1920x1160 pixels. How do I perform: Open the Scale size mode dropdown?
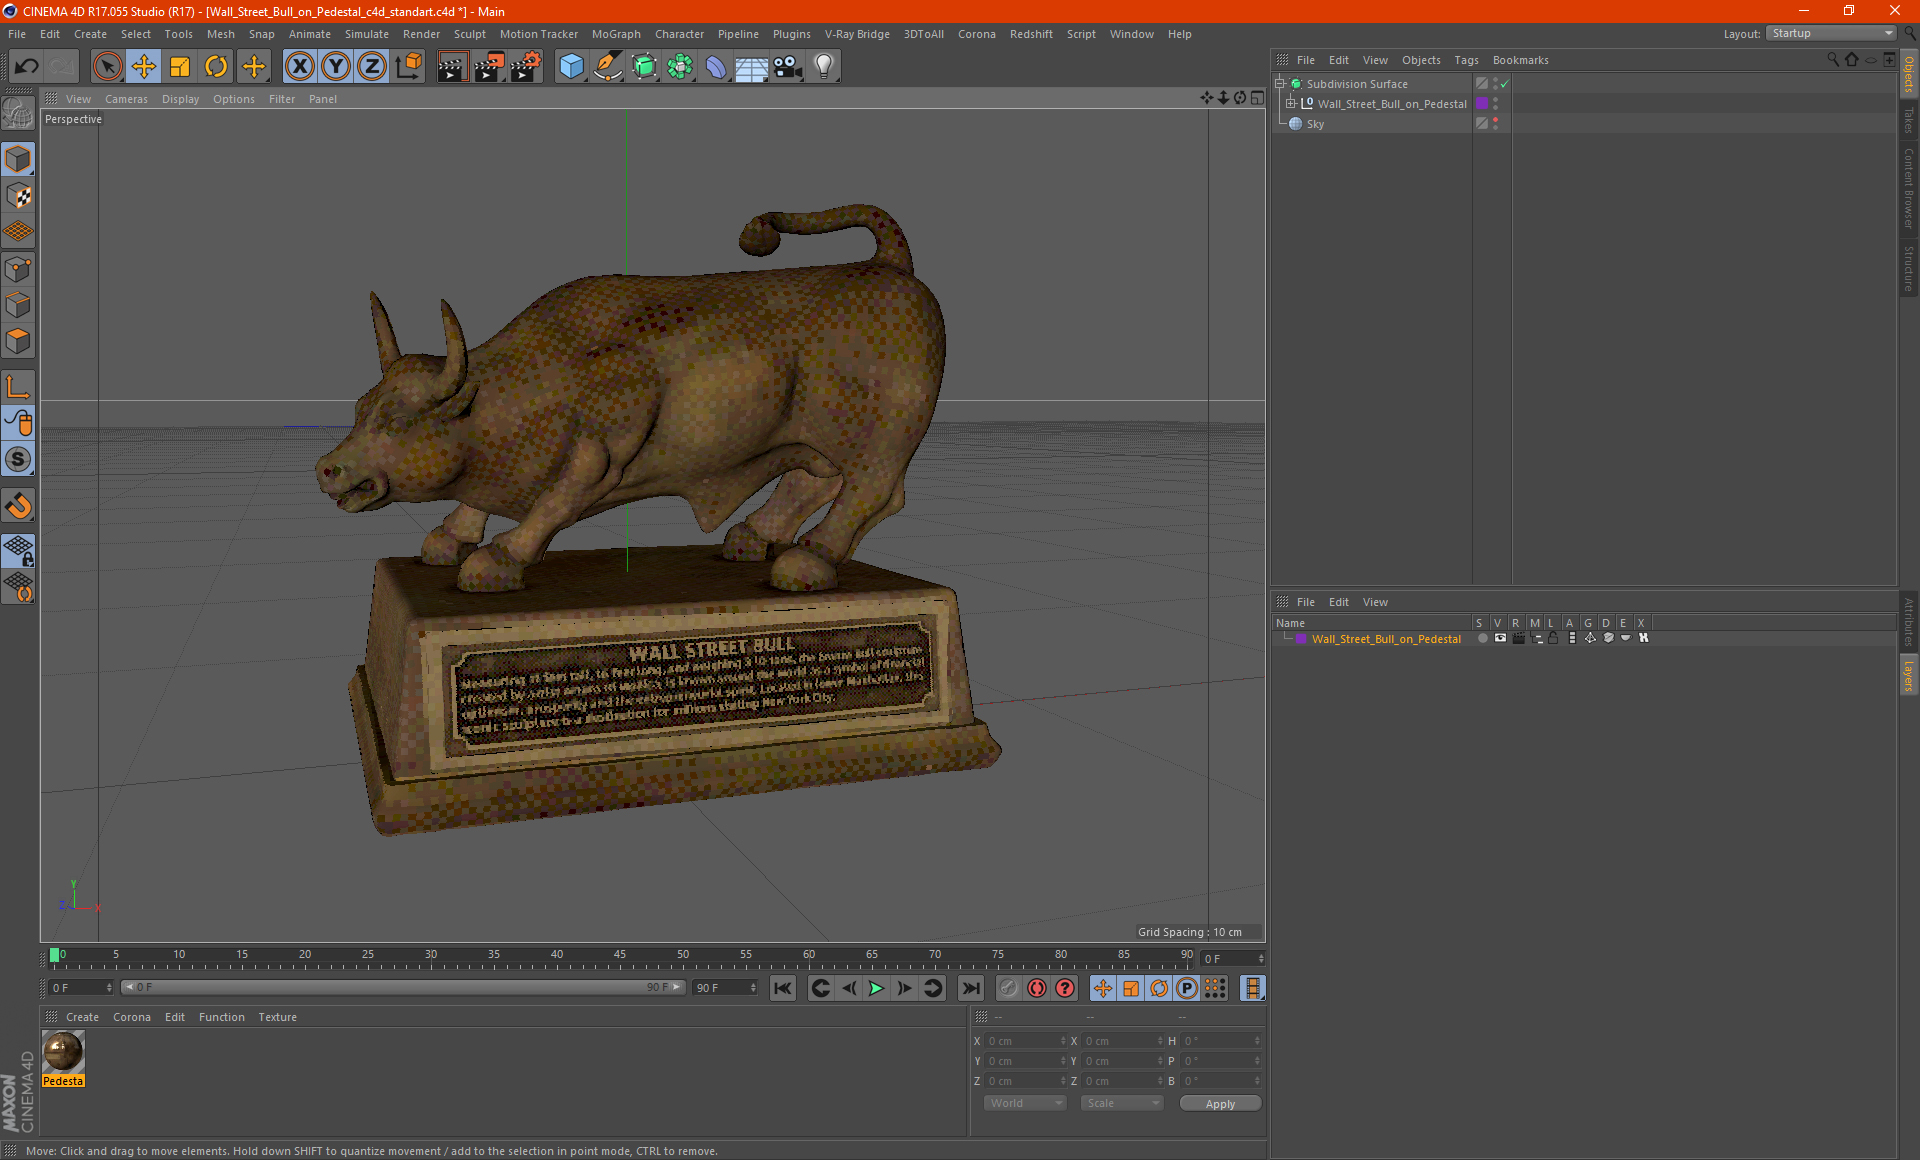coord(1122,1103)
